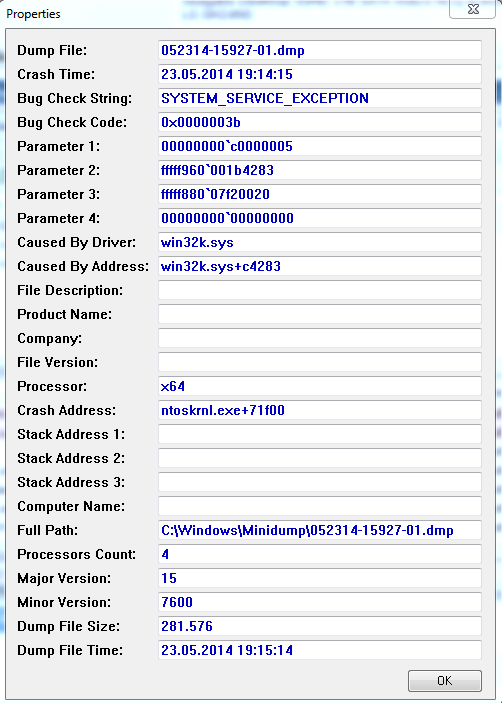Click the "Bug Check String:" label
This screenshot has width=502, height=703.
(74, 99)
